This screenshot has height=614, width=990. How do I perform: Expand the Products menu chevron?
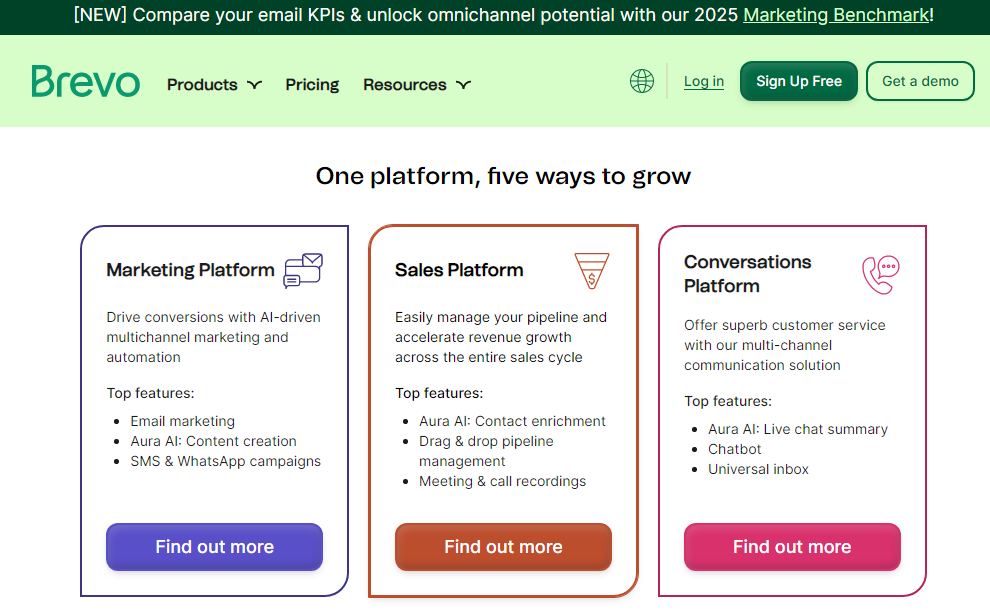click(254, 85)
